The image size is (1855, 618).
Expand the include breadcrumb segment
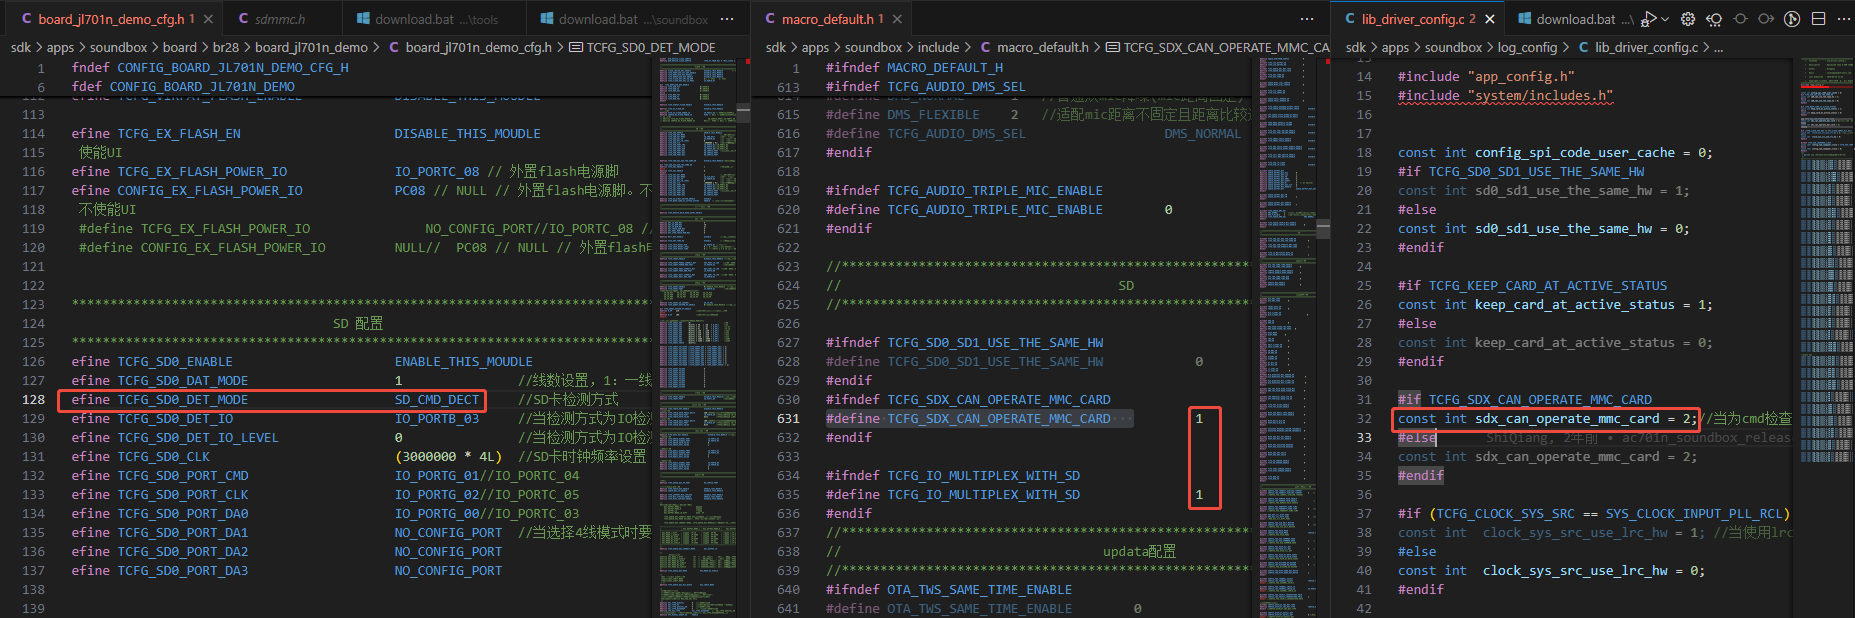tap(938, 47)
